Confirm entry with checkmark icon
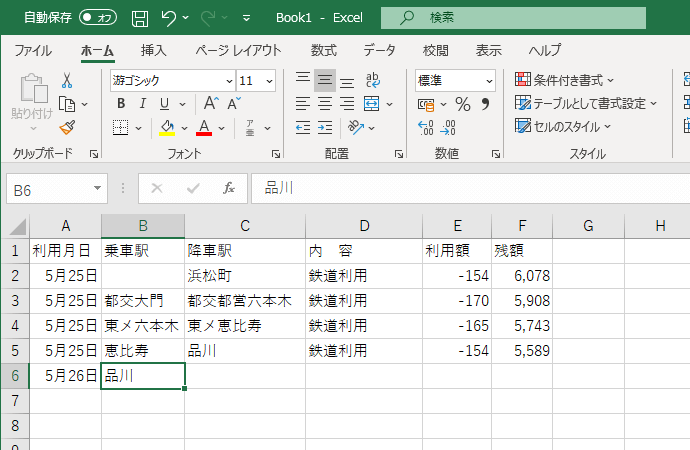 (193, 188)
